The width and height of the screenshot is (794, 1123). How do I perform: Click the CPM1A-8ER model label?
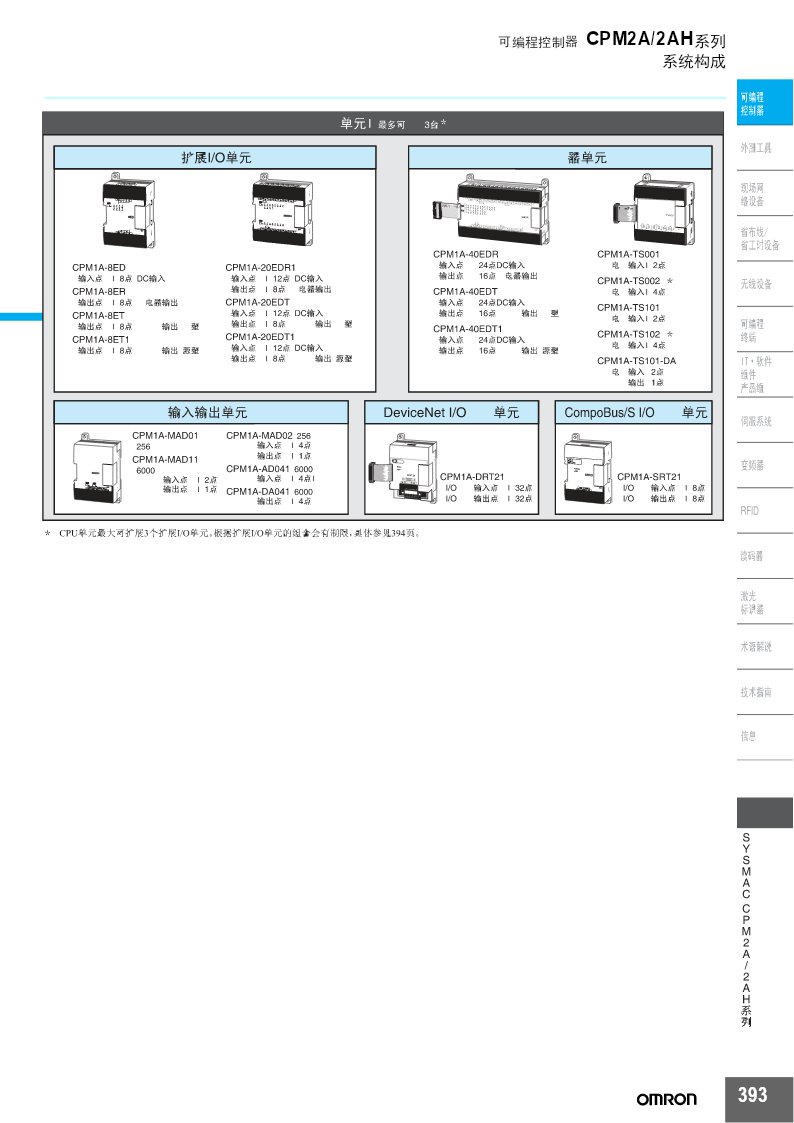(99, 291)
